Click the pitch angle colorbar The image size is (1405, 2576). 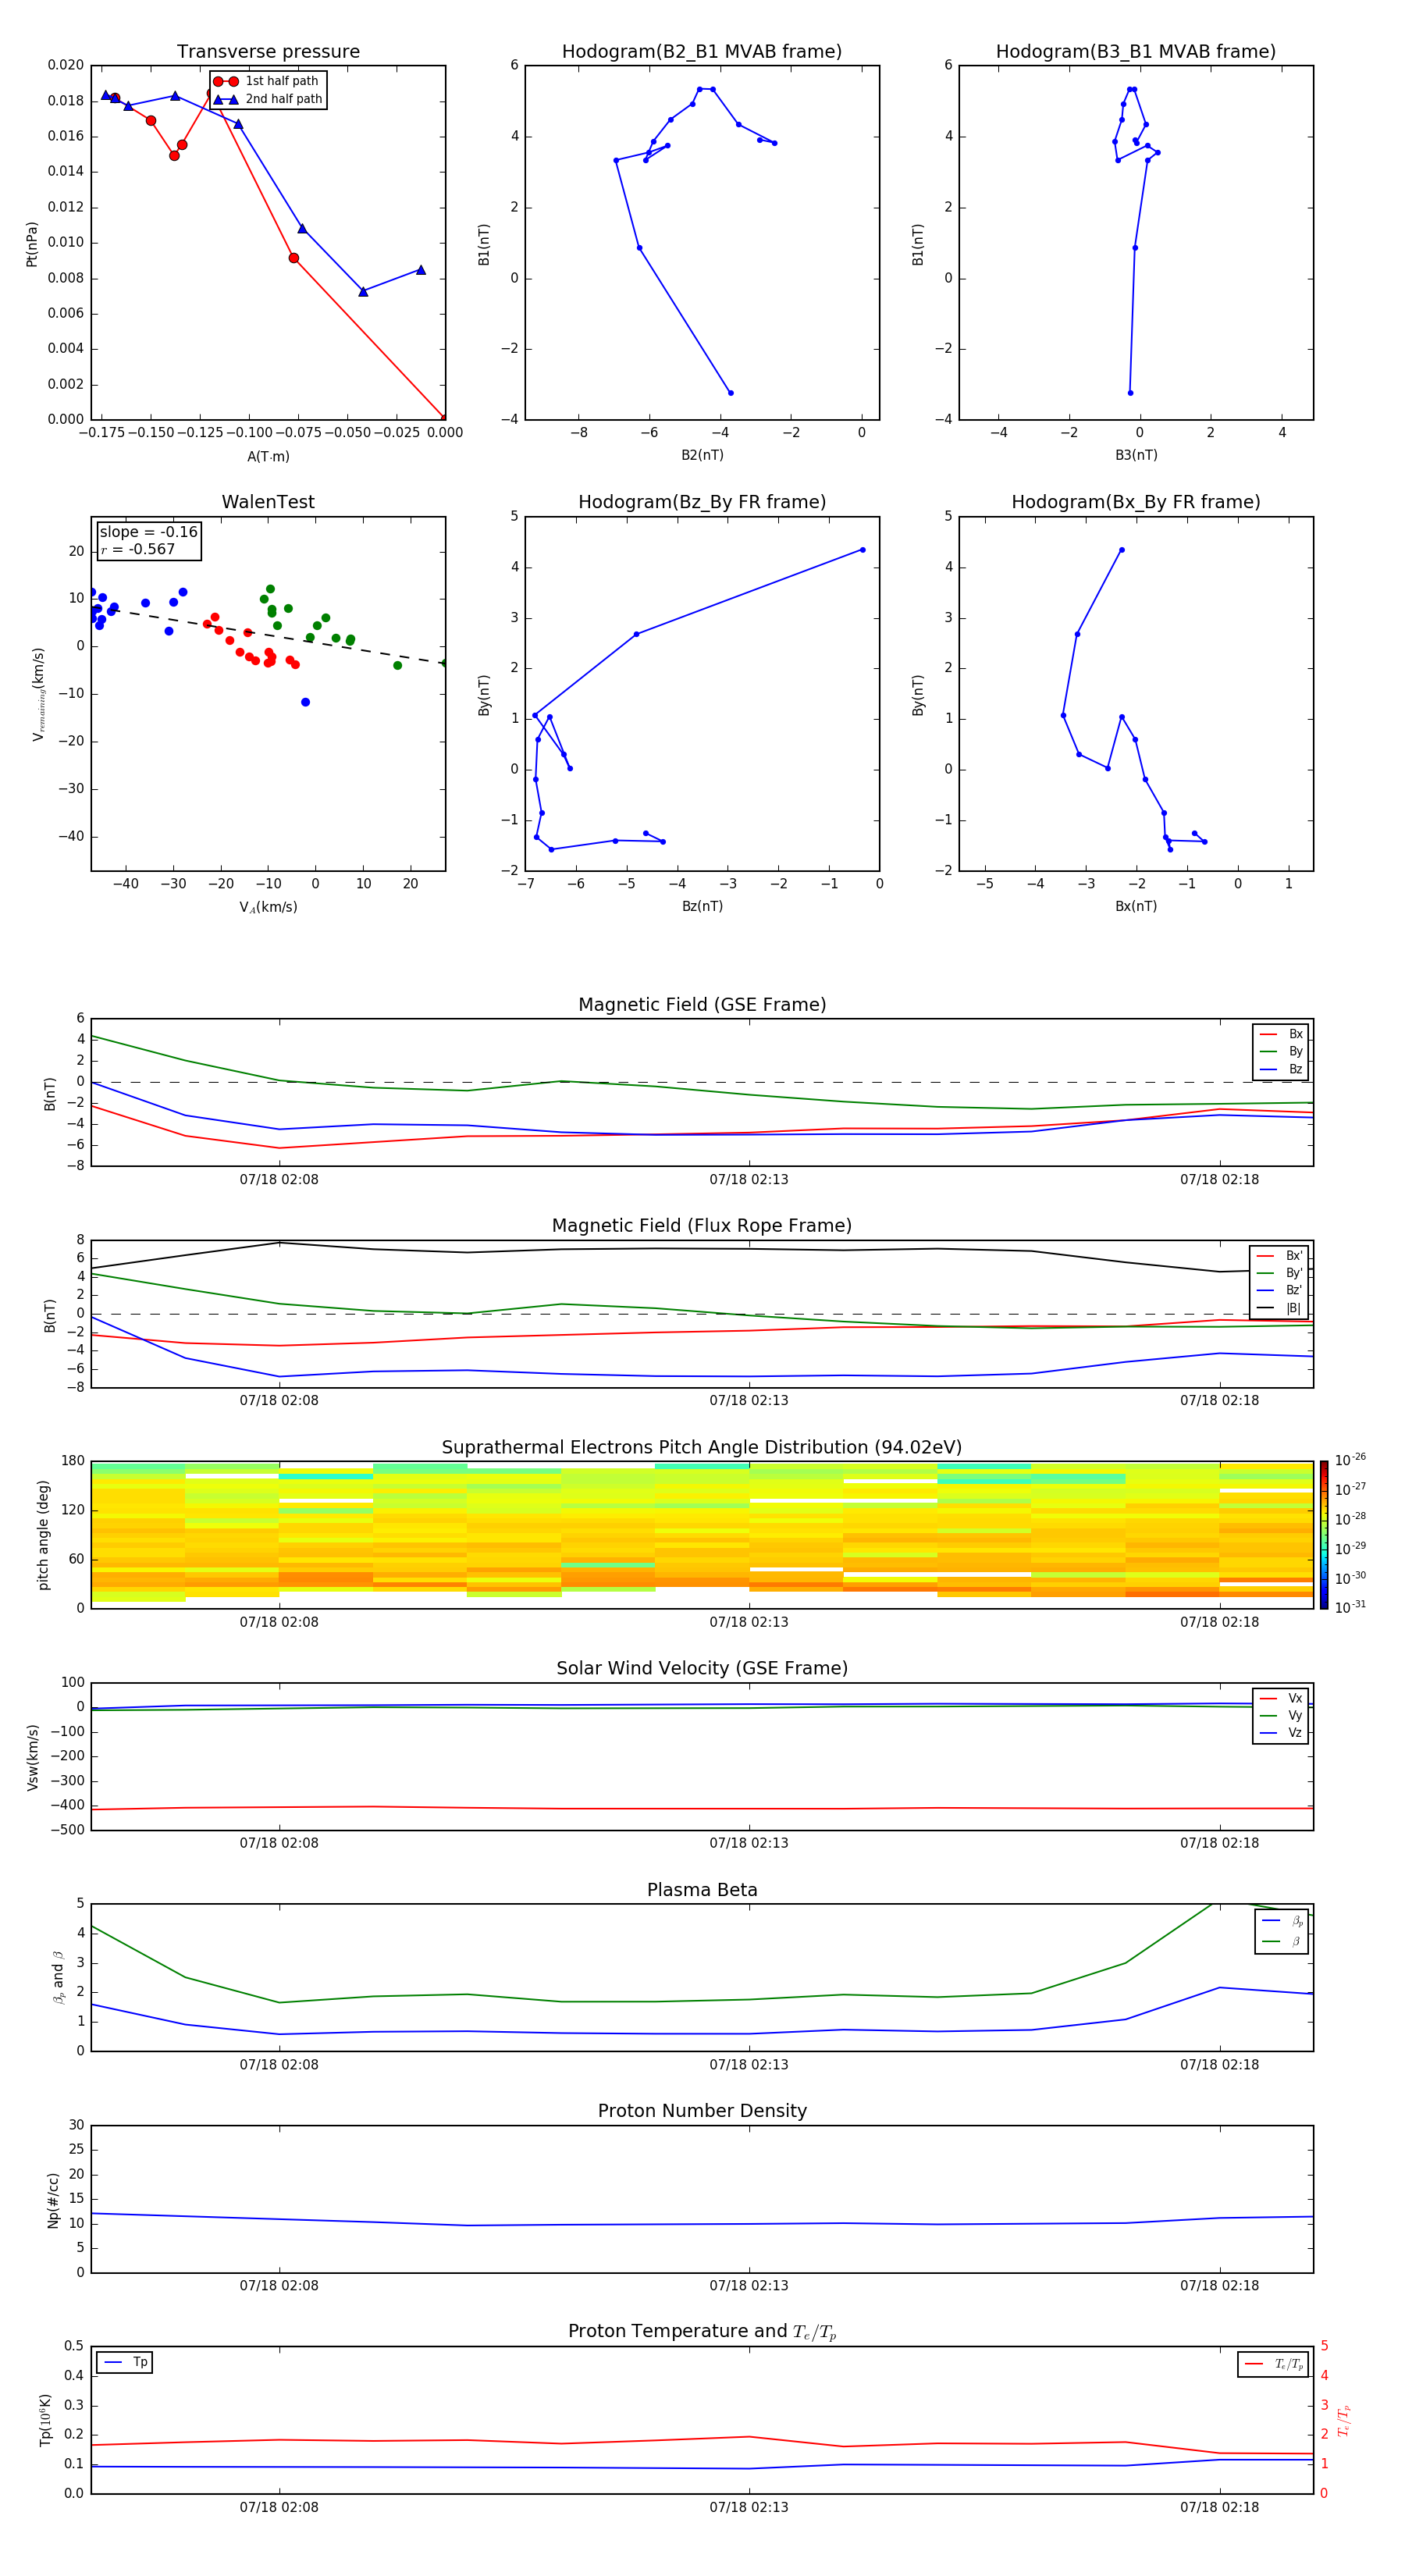click(1324, 1534)
